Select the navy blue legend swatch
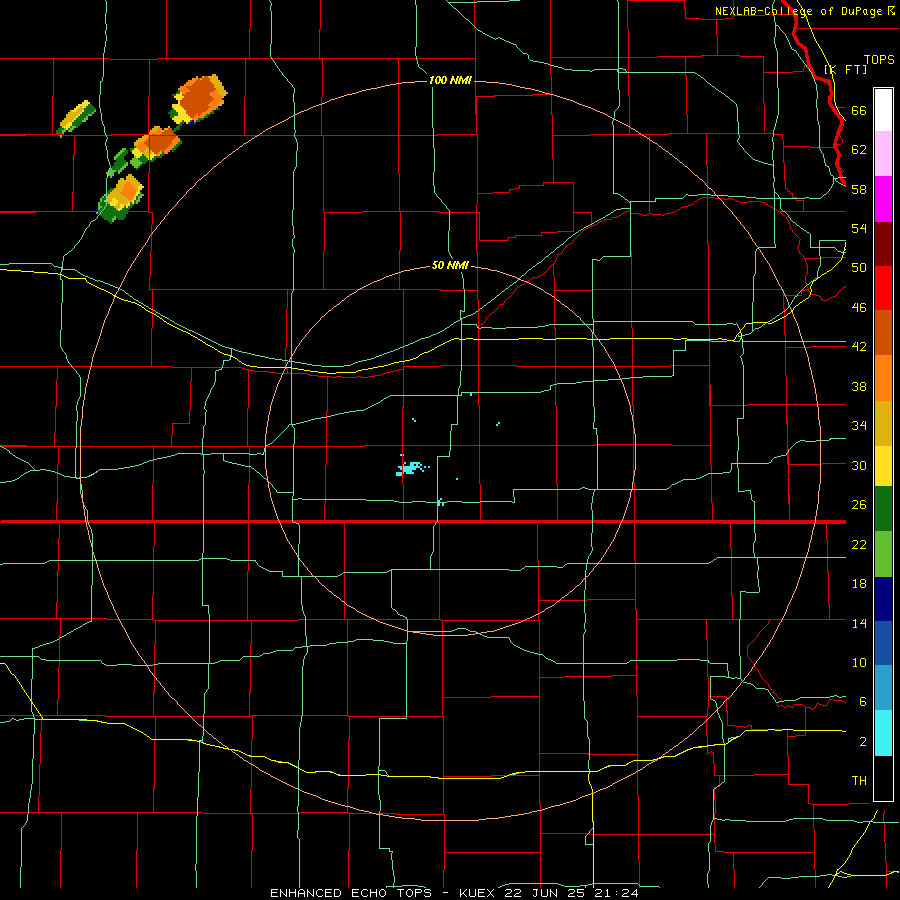The height and width of the screenshot is (900, 900). (x=883, y=599)
